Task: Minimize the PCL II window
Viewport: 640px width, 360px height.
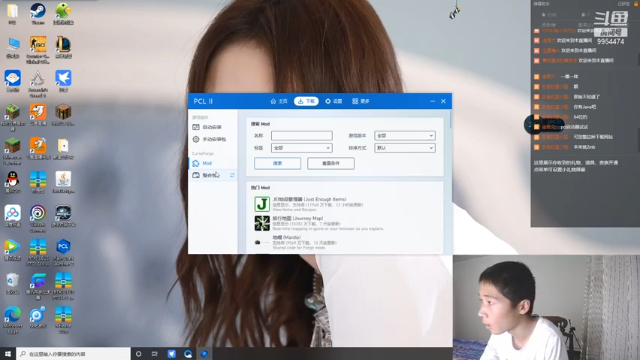Action: [432, 101]
